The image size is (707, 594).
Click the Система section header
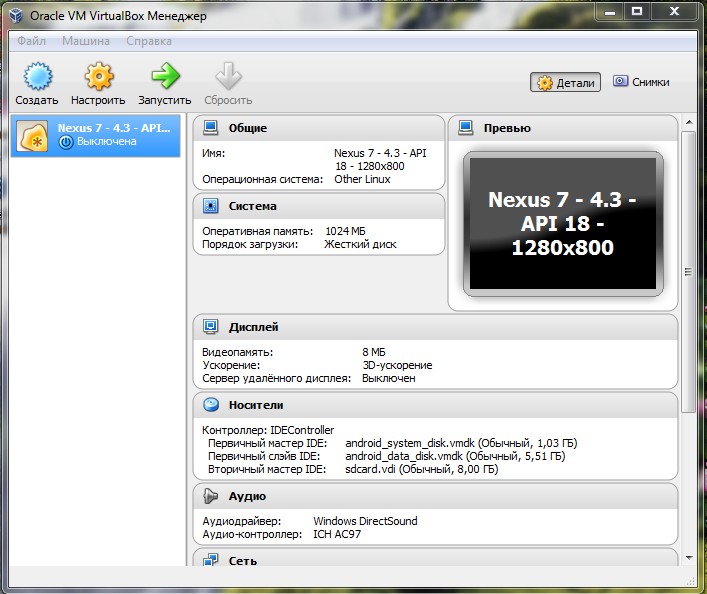(x=318, y=206)
